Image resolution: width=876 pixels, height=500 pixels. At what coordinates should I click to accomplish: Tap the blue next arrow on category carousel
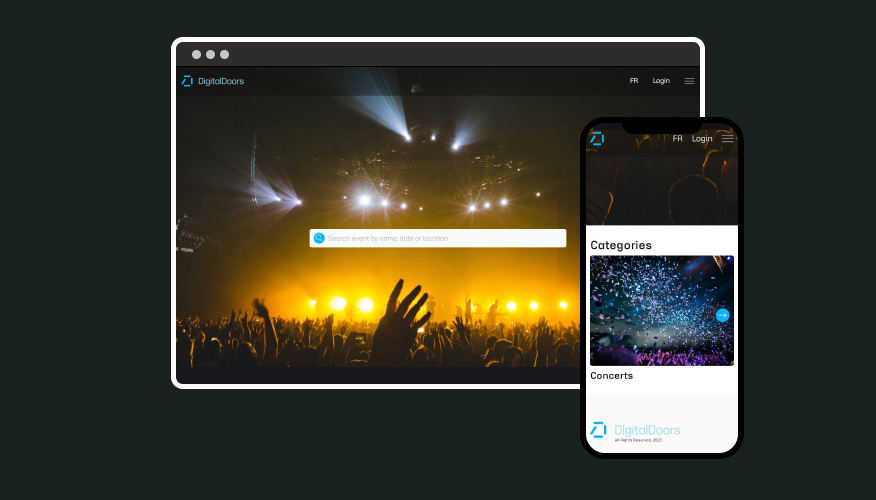point(723,315)
